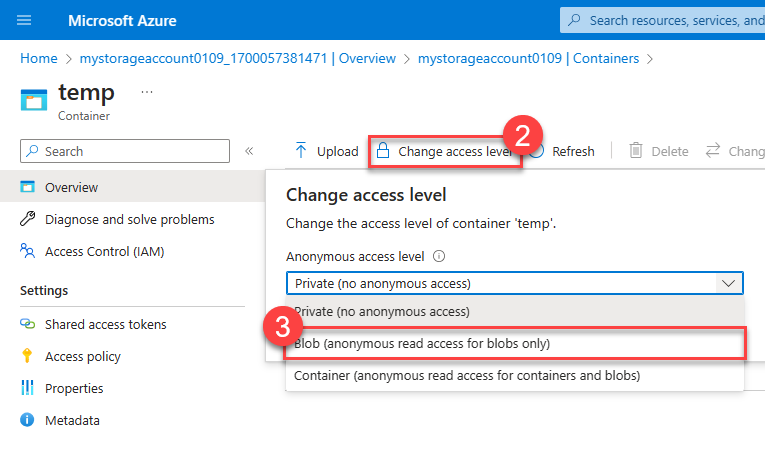
Task: Show info tooltip for Anonymous access level
Action: [x=439, y=256]
